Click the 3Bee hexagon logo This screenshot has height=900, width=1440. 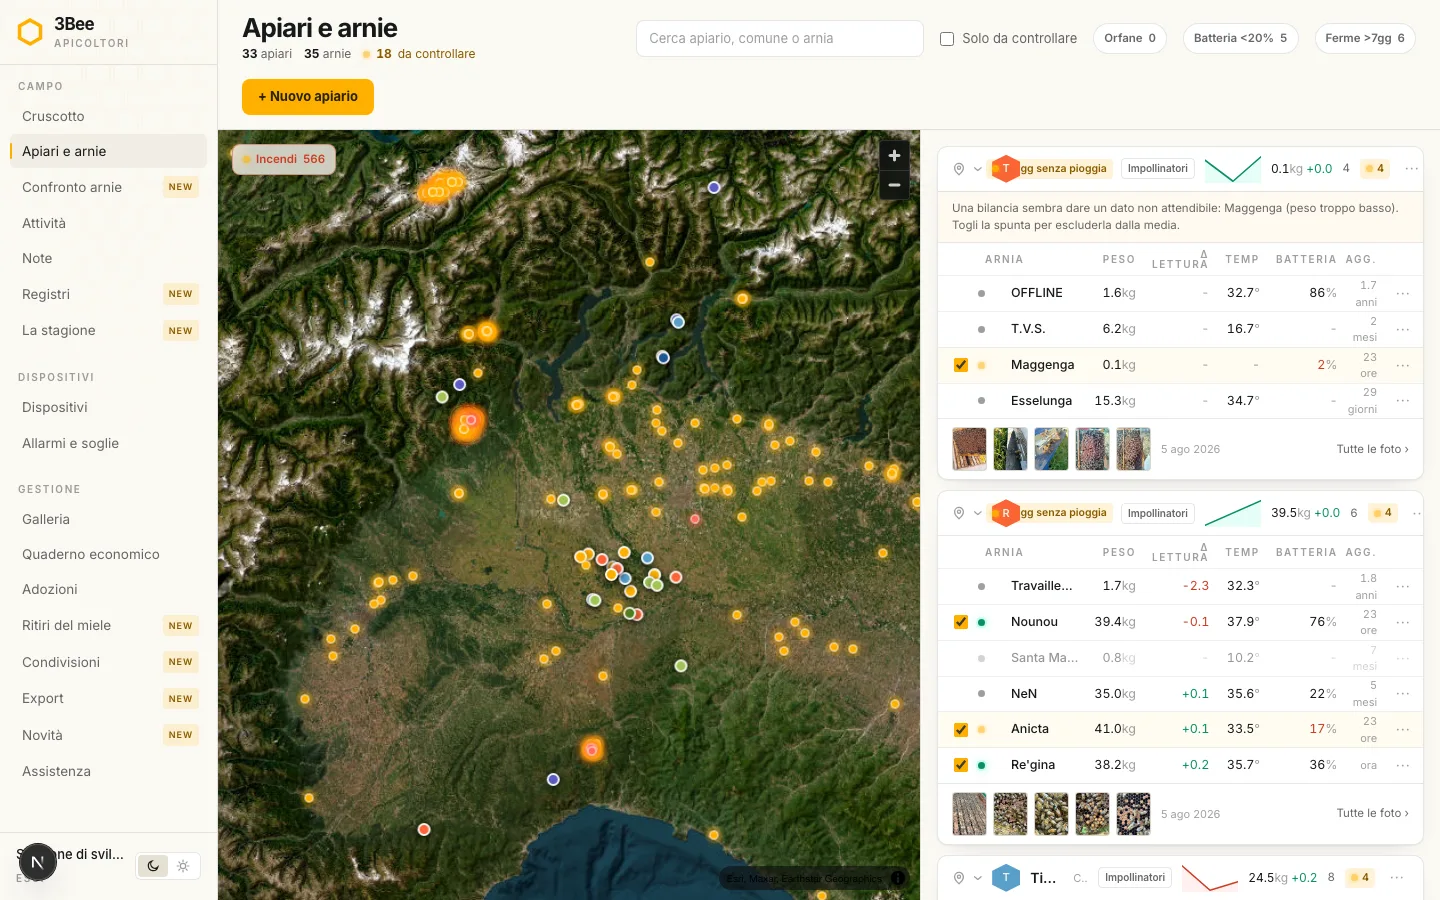(x=31, y=32)
